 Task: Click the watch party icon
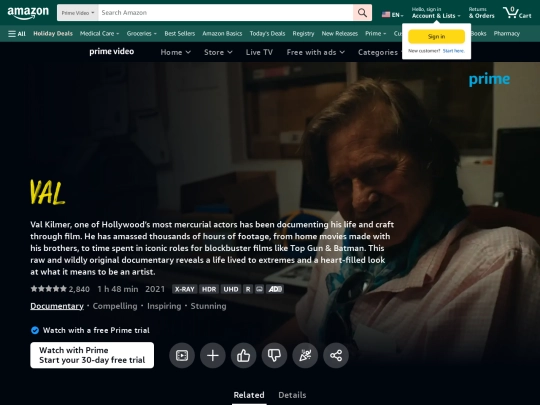305,355
